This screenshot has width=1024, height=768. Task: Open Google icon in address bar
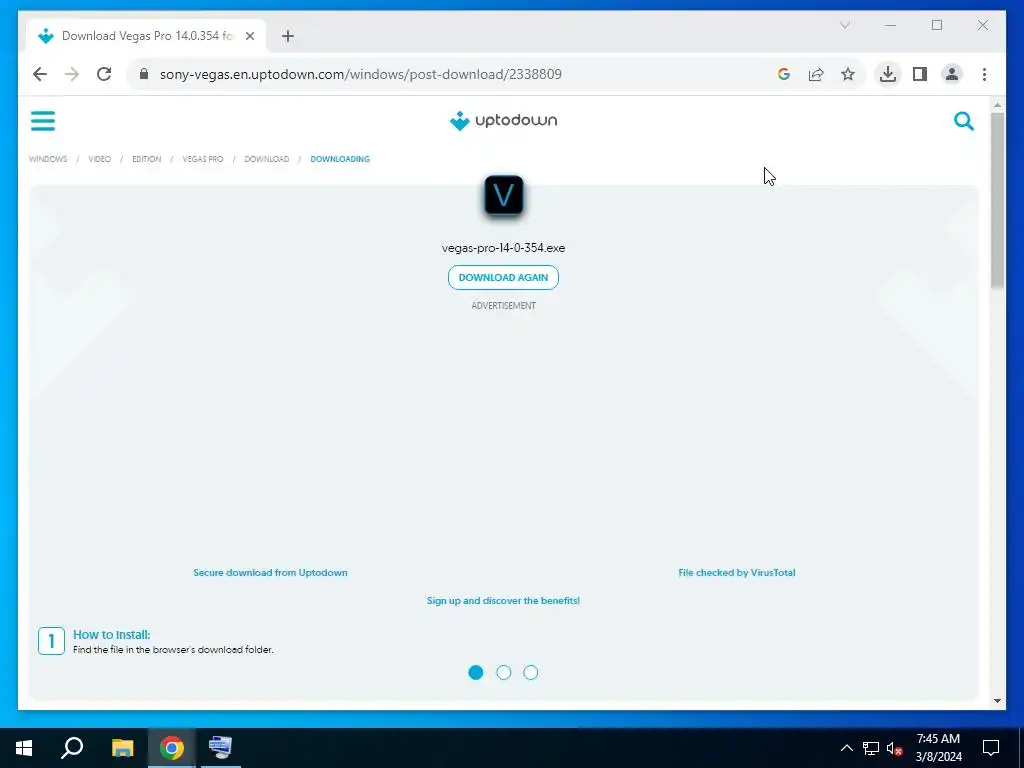click(x=784, y=74)
